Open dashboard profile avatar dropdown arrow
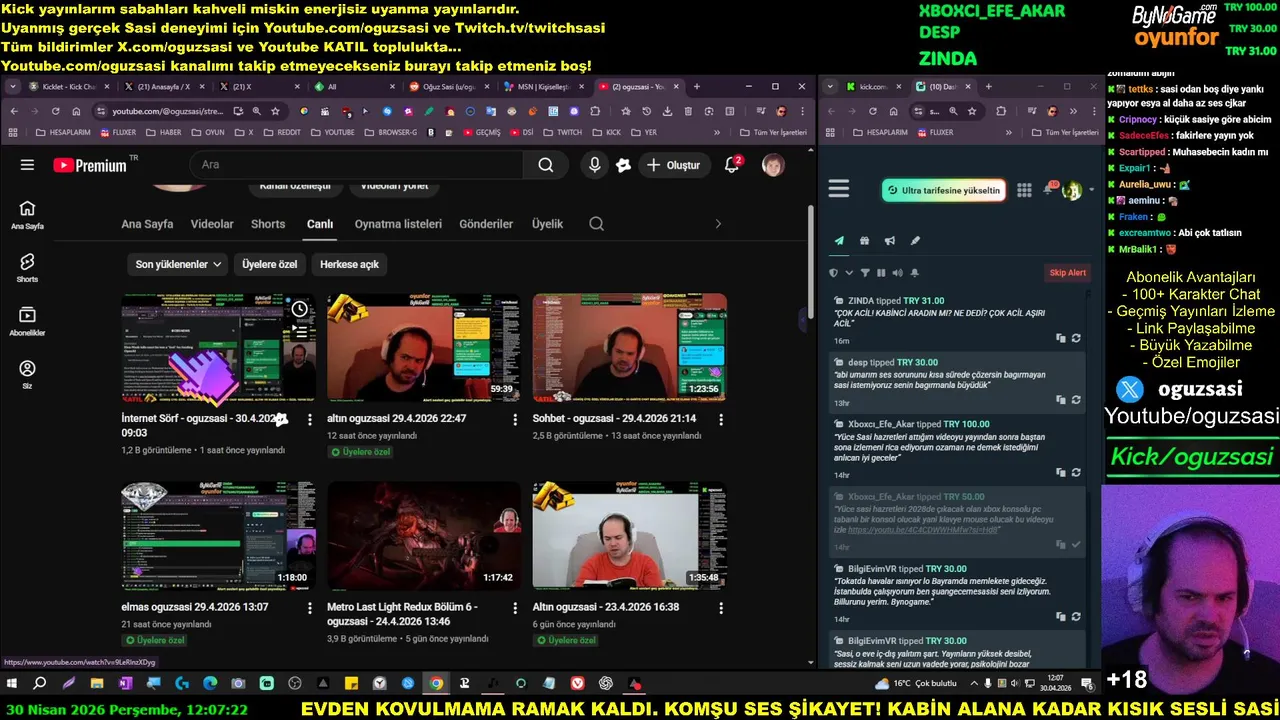 coord(1090,190)
